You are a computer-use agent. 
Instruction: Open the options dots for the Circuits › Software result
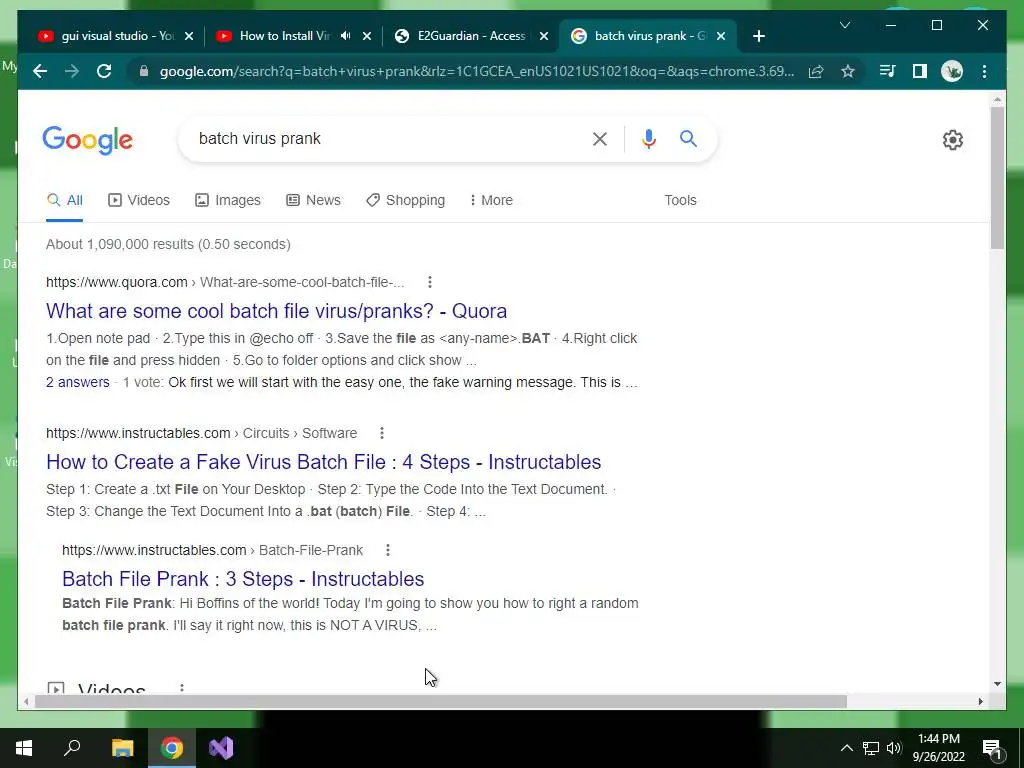click(381, 433)
